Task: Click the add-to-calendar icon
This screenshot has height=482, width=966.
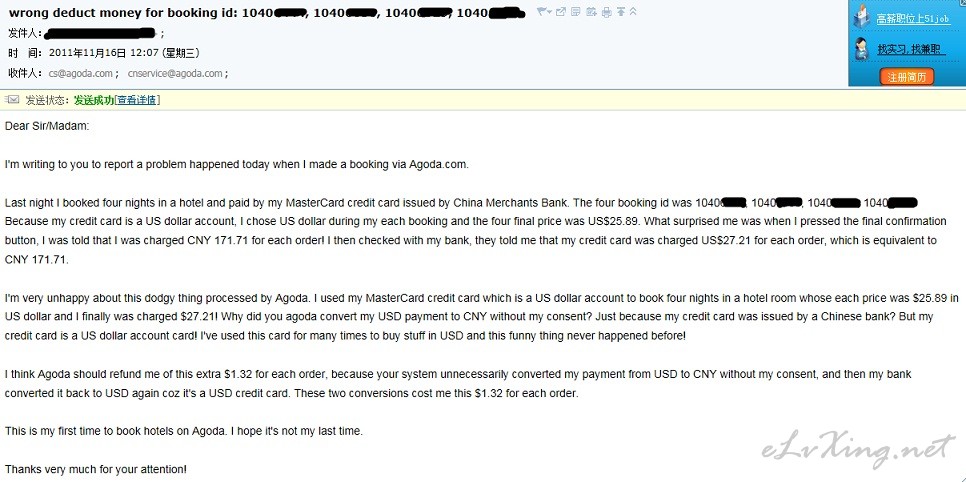Action: [591, 11]
